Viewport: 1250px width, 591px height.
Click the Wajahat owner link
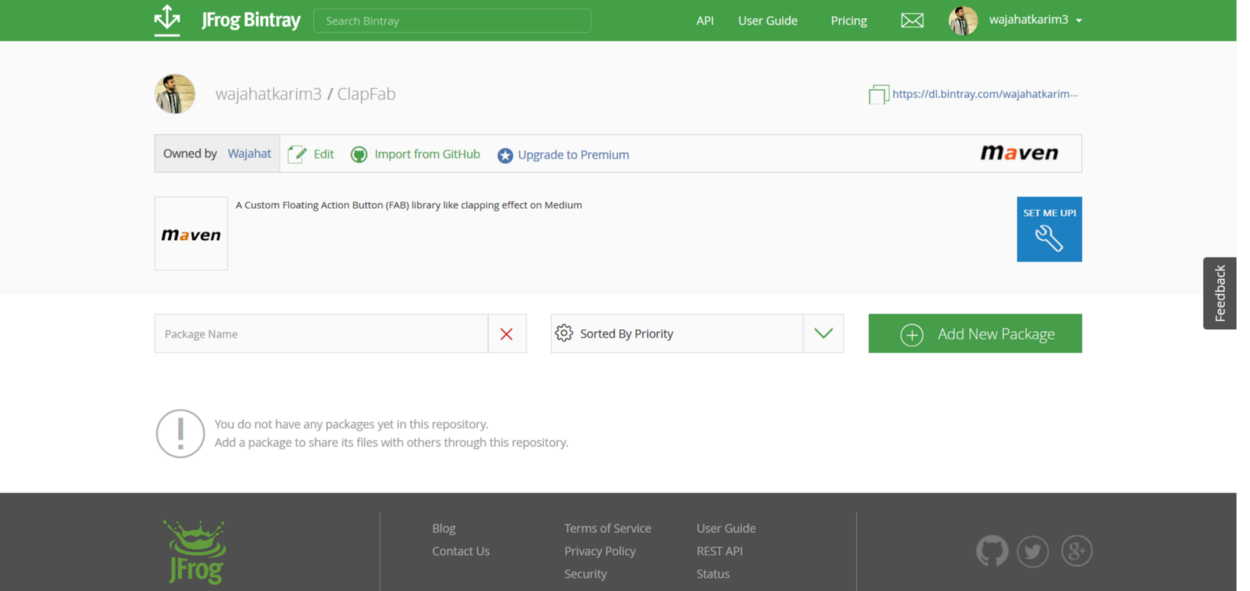coord(249,154)
